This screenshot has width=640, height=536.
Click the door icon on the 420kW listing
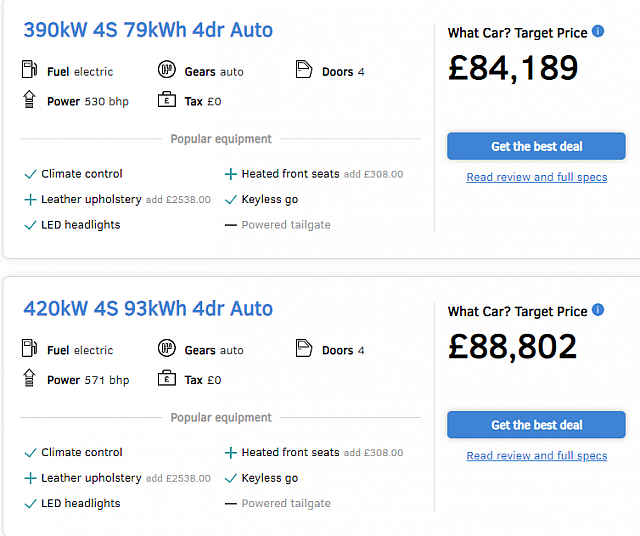(304, 348)
